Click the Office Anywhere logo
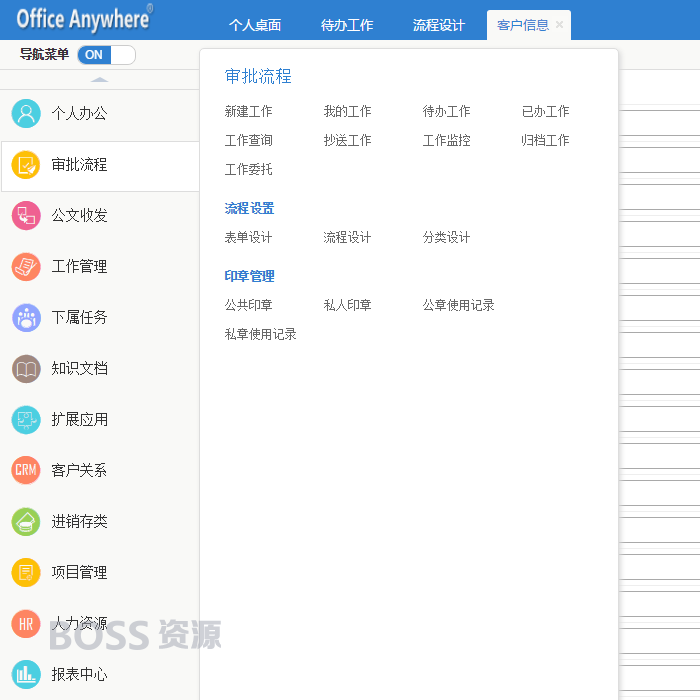This screenshot has height=700, width=700. click(x=84, y=18)
